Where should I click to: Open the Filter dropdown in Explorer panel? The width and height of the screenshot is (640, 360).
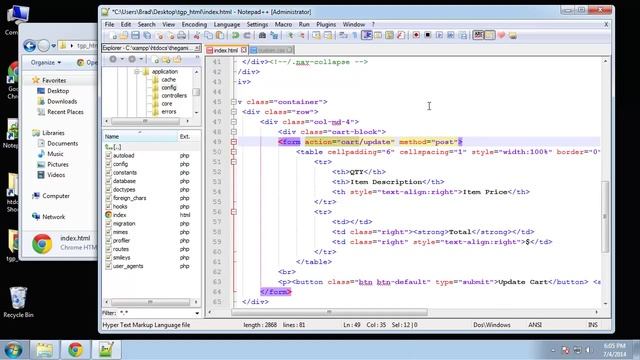click(197, 313)
